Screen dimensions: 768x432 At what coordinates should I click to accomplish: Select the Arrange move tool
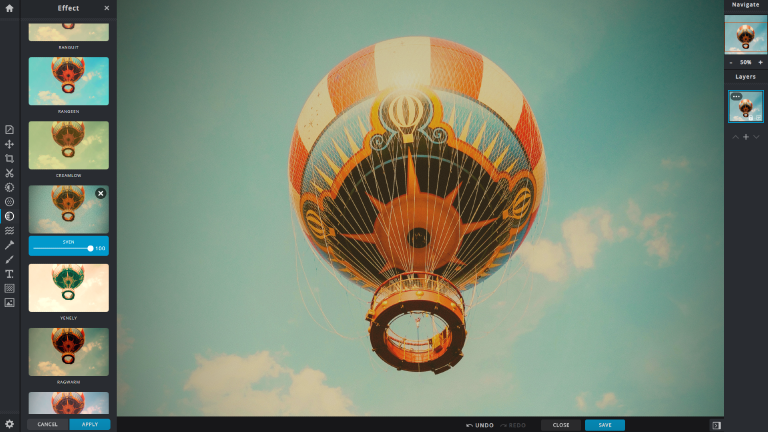(9, 144)
